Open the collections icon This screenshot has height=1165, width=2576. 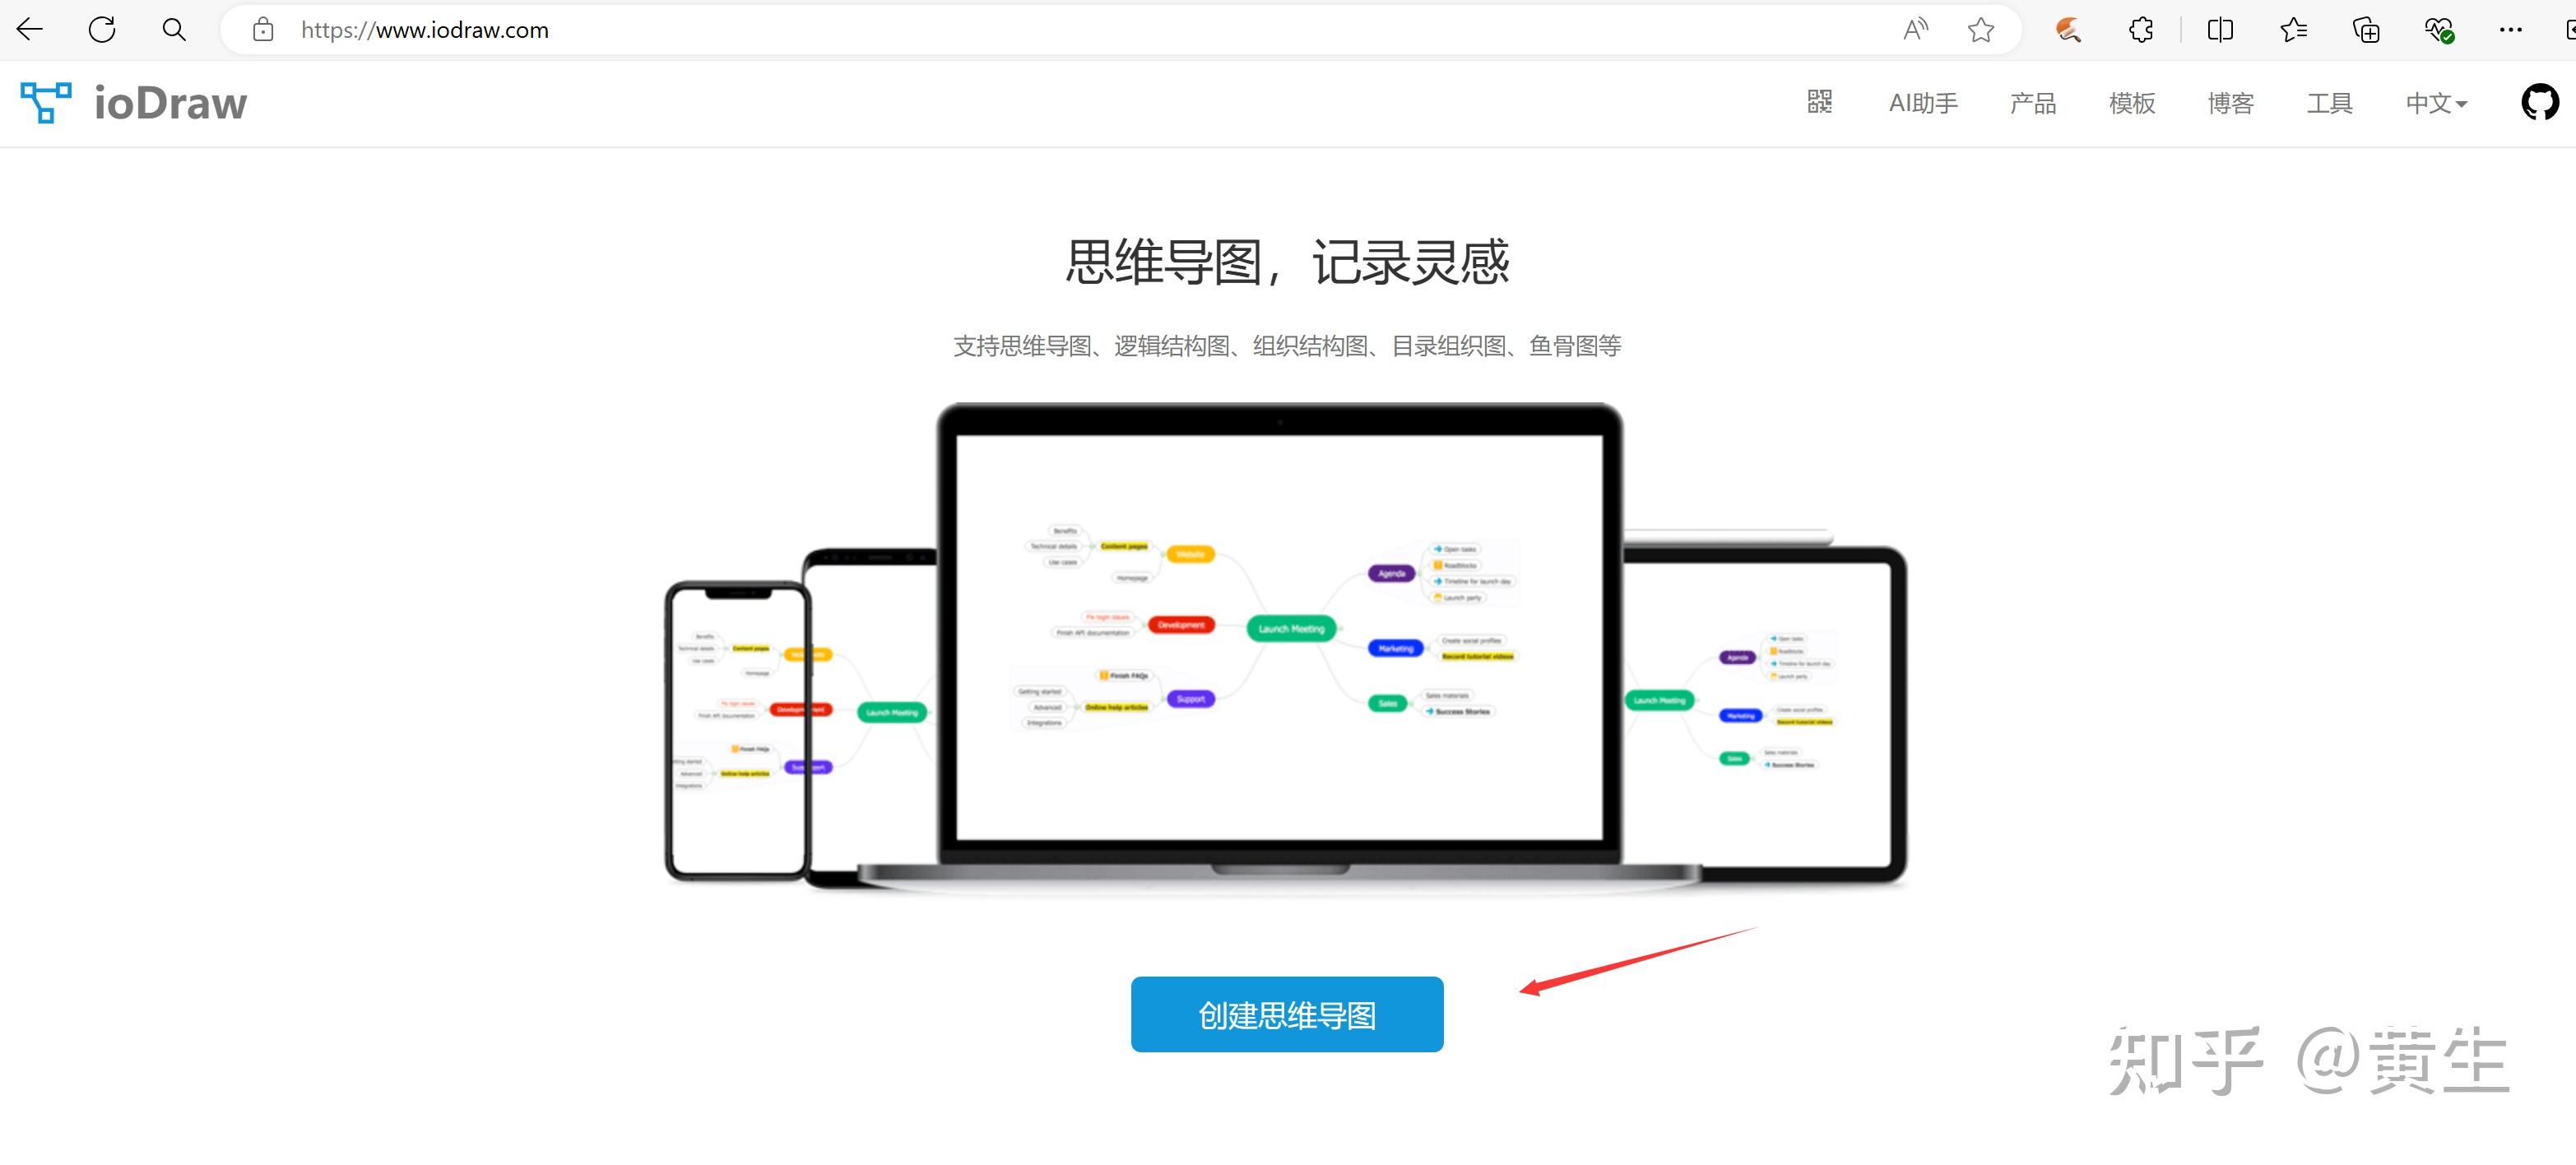pyautogui.click(x=2366, y=30)
